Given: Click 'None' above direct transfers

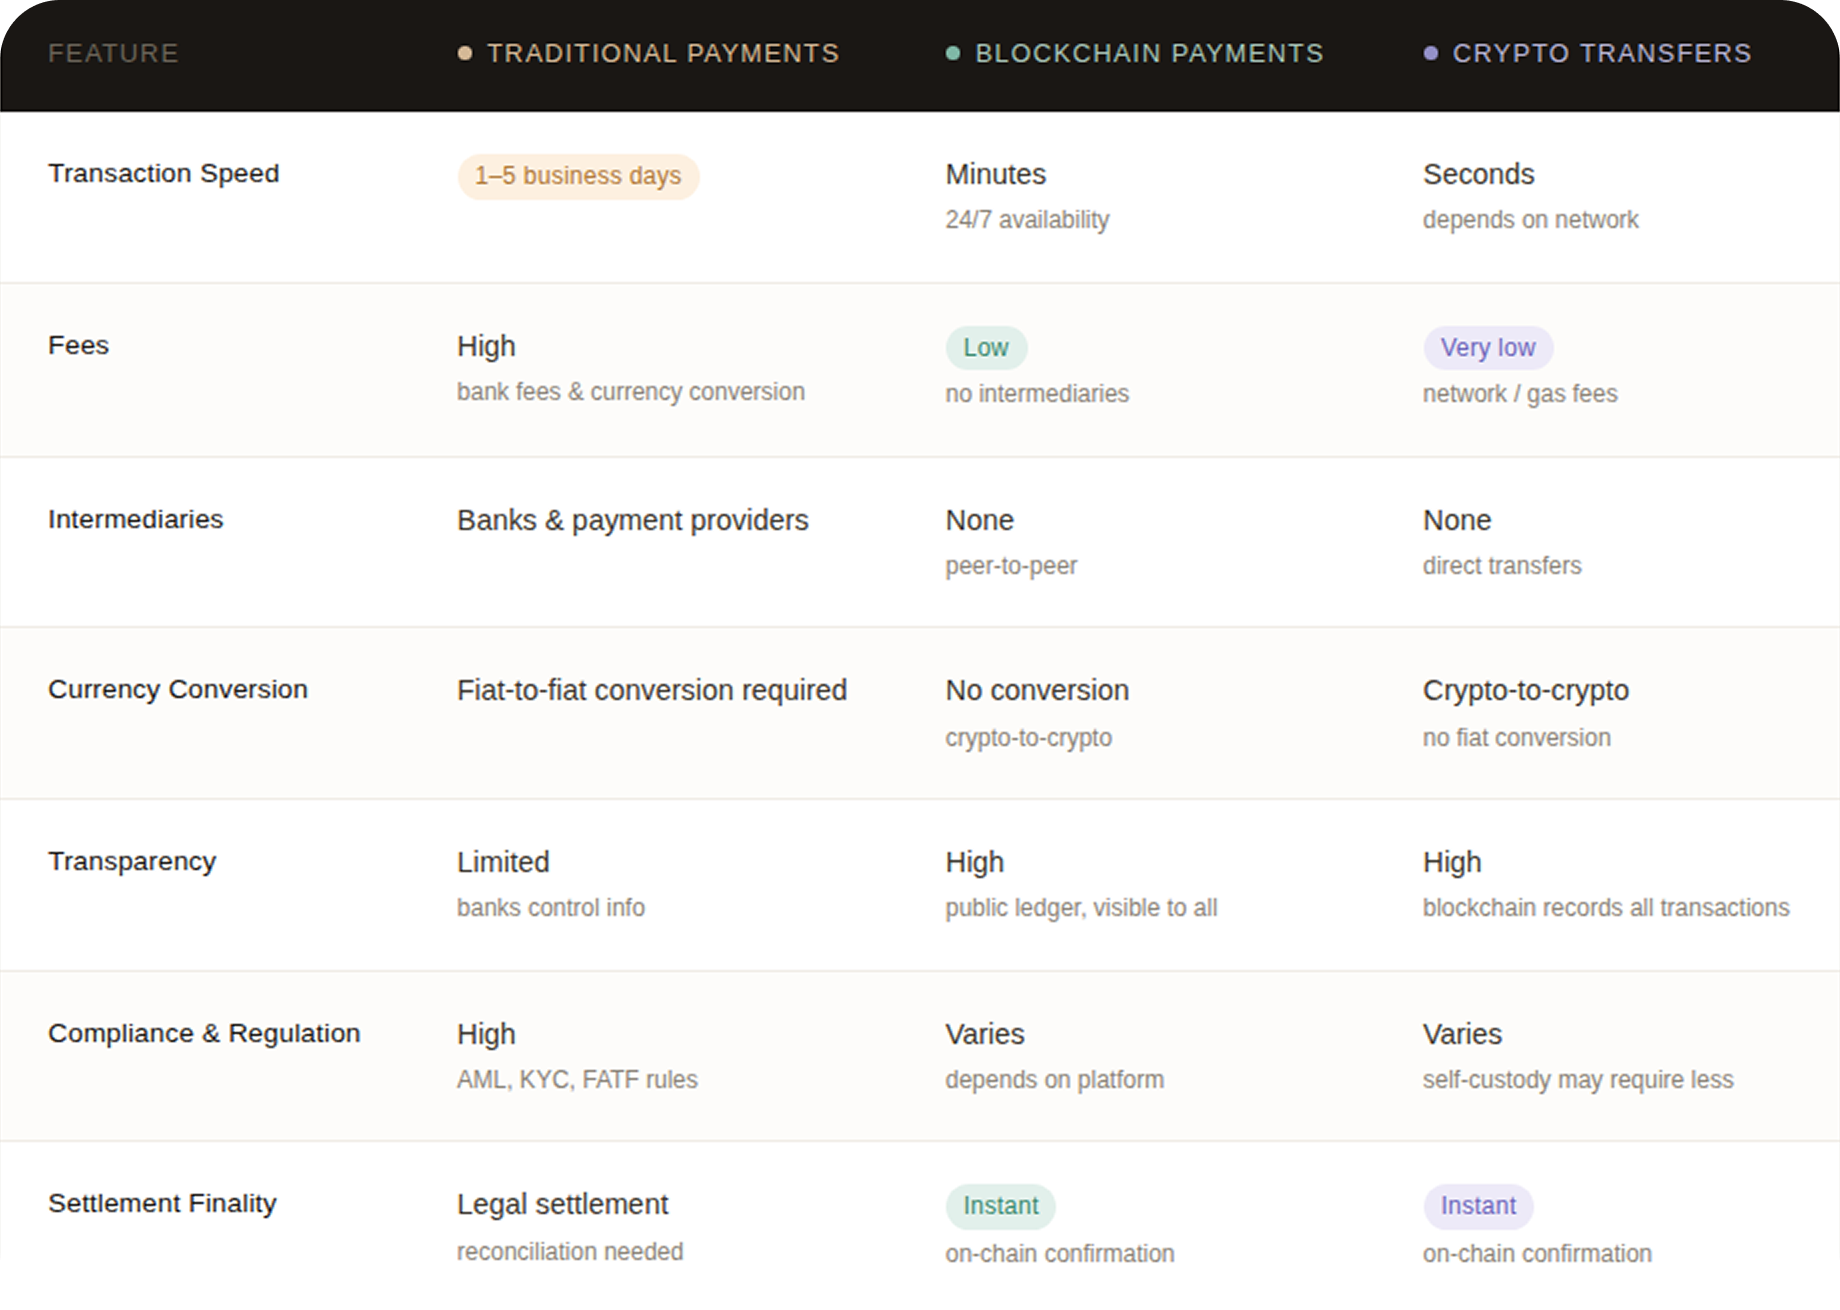Looking at the screenshot, I should (1457, 520).
